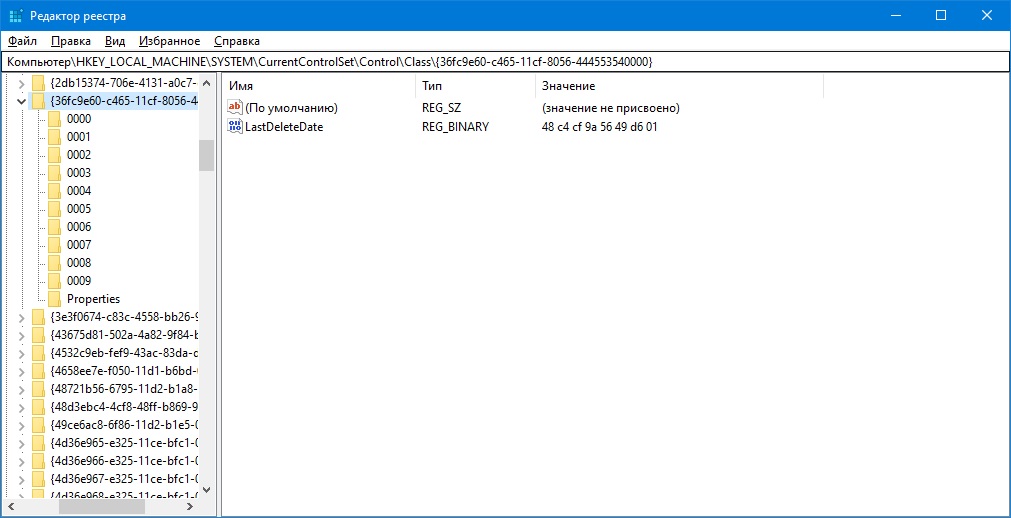Screen dimensions: 1011x518
Task: Select the folder icon of key 0005
Action: point(54,209)
